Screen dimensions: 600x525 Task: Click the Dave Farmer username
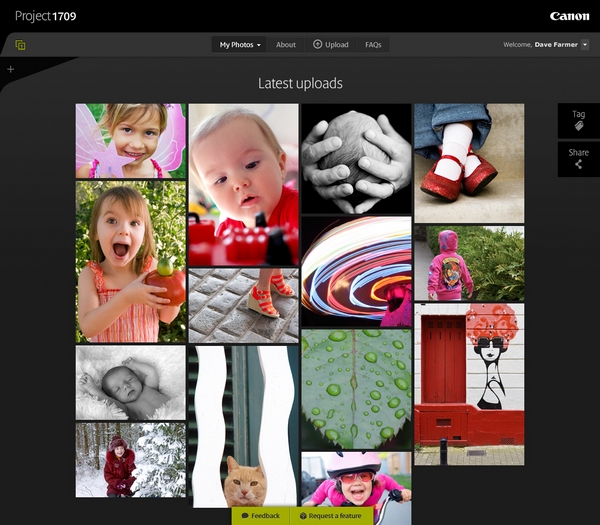555,45
